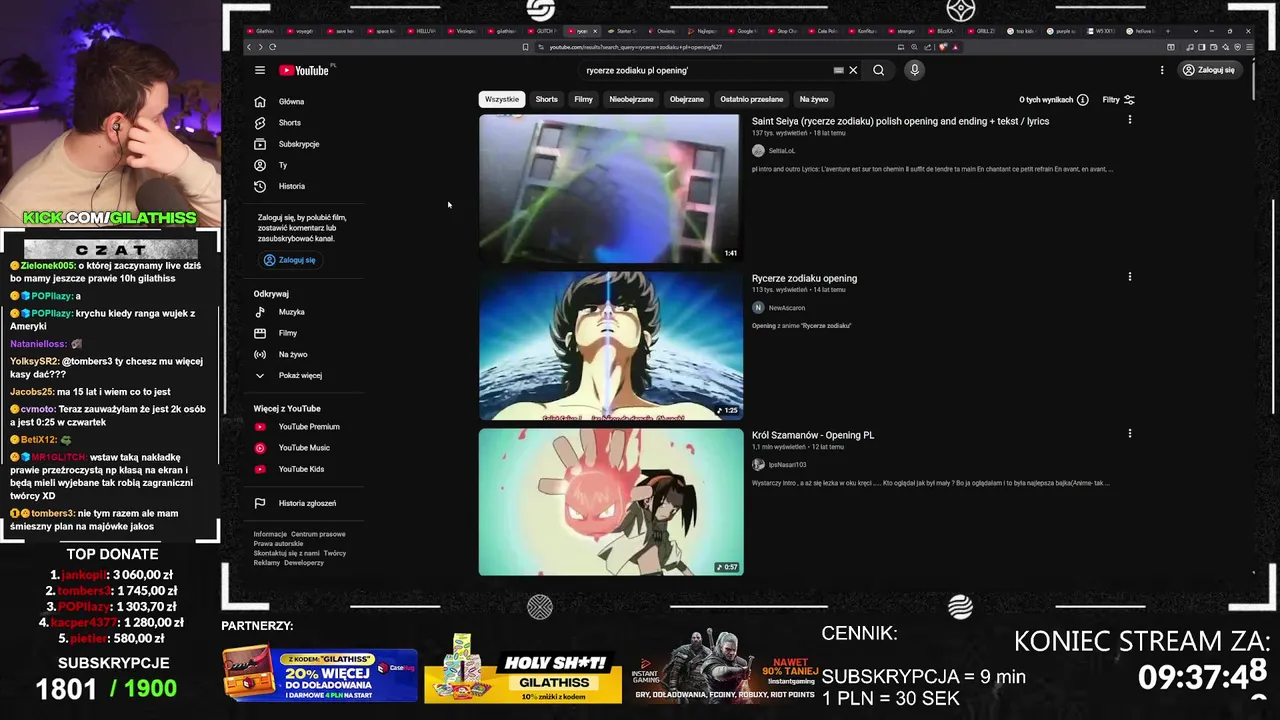Open the Król Szamanów Opening PL thumbnail
Image resolution: width=1280 pixels, height=720 pixels.
tap(611, 503)
